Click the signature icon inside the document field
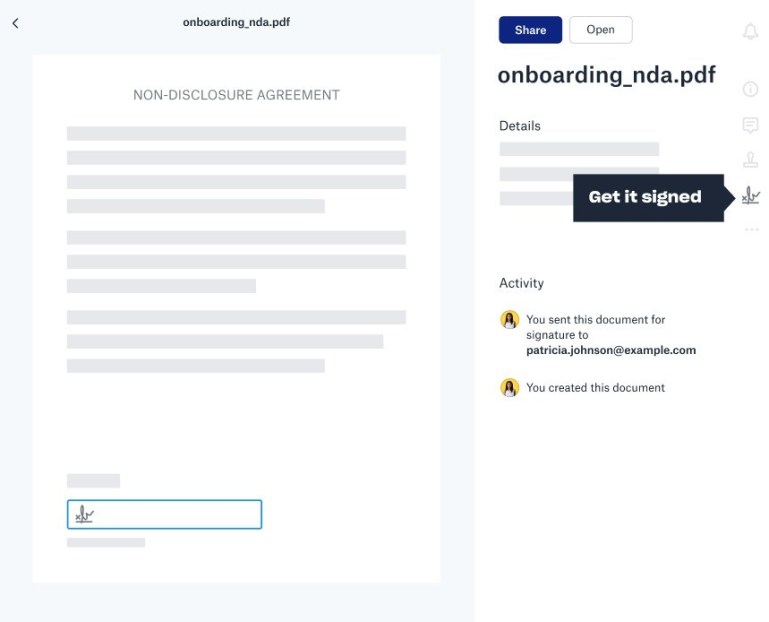The image size is (769, 622). click(x=85, y=515)
